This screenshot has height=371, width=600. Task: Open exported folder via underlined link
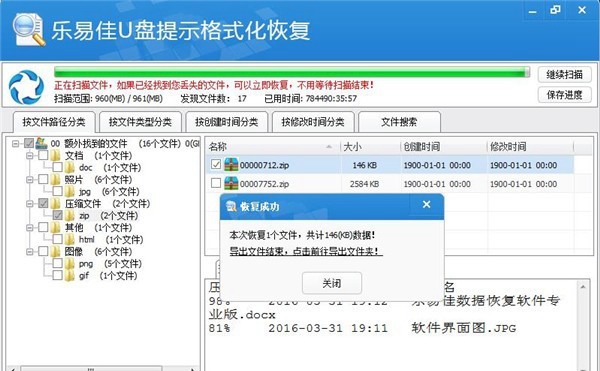click(x=305, y=251)
